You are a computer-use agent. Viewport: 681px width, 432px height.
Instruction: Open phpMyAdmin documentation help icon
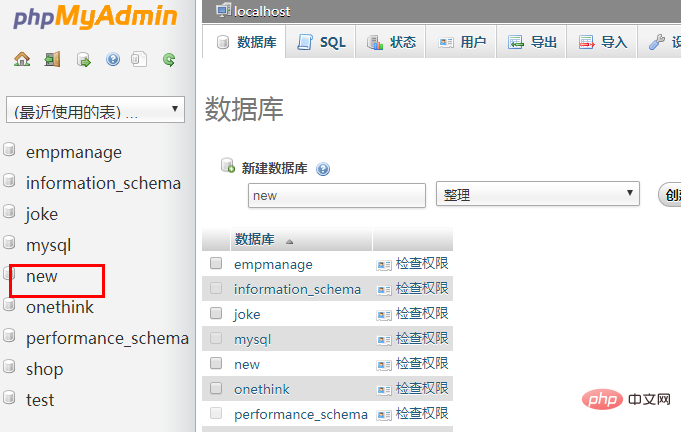pos(112,59)
